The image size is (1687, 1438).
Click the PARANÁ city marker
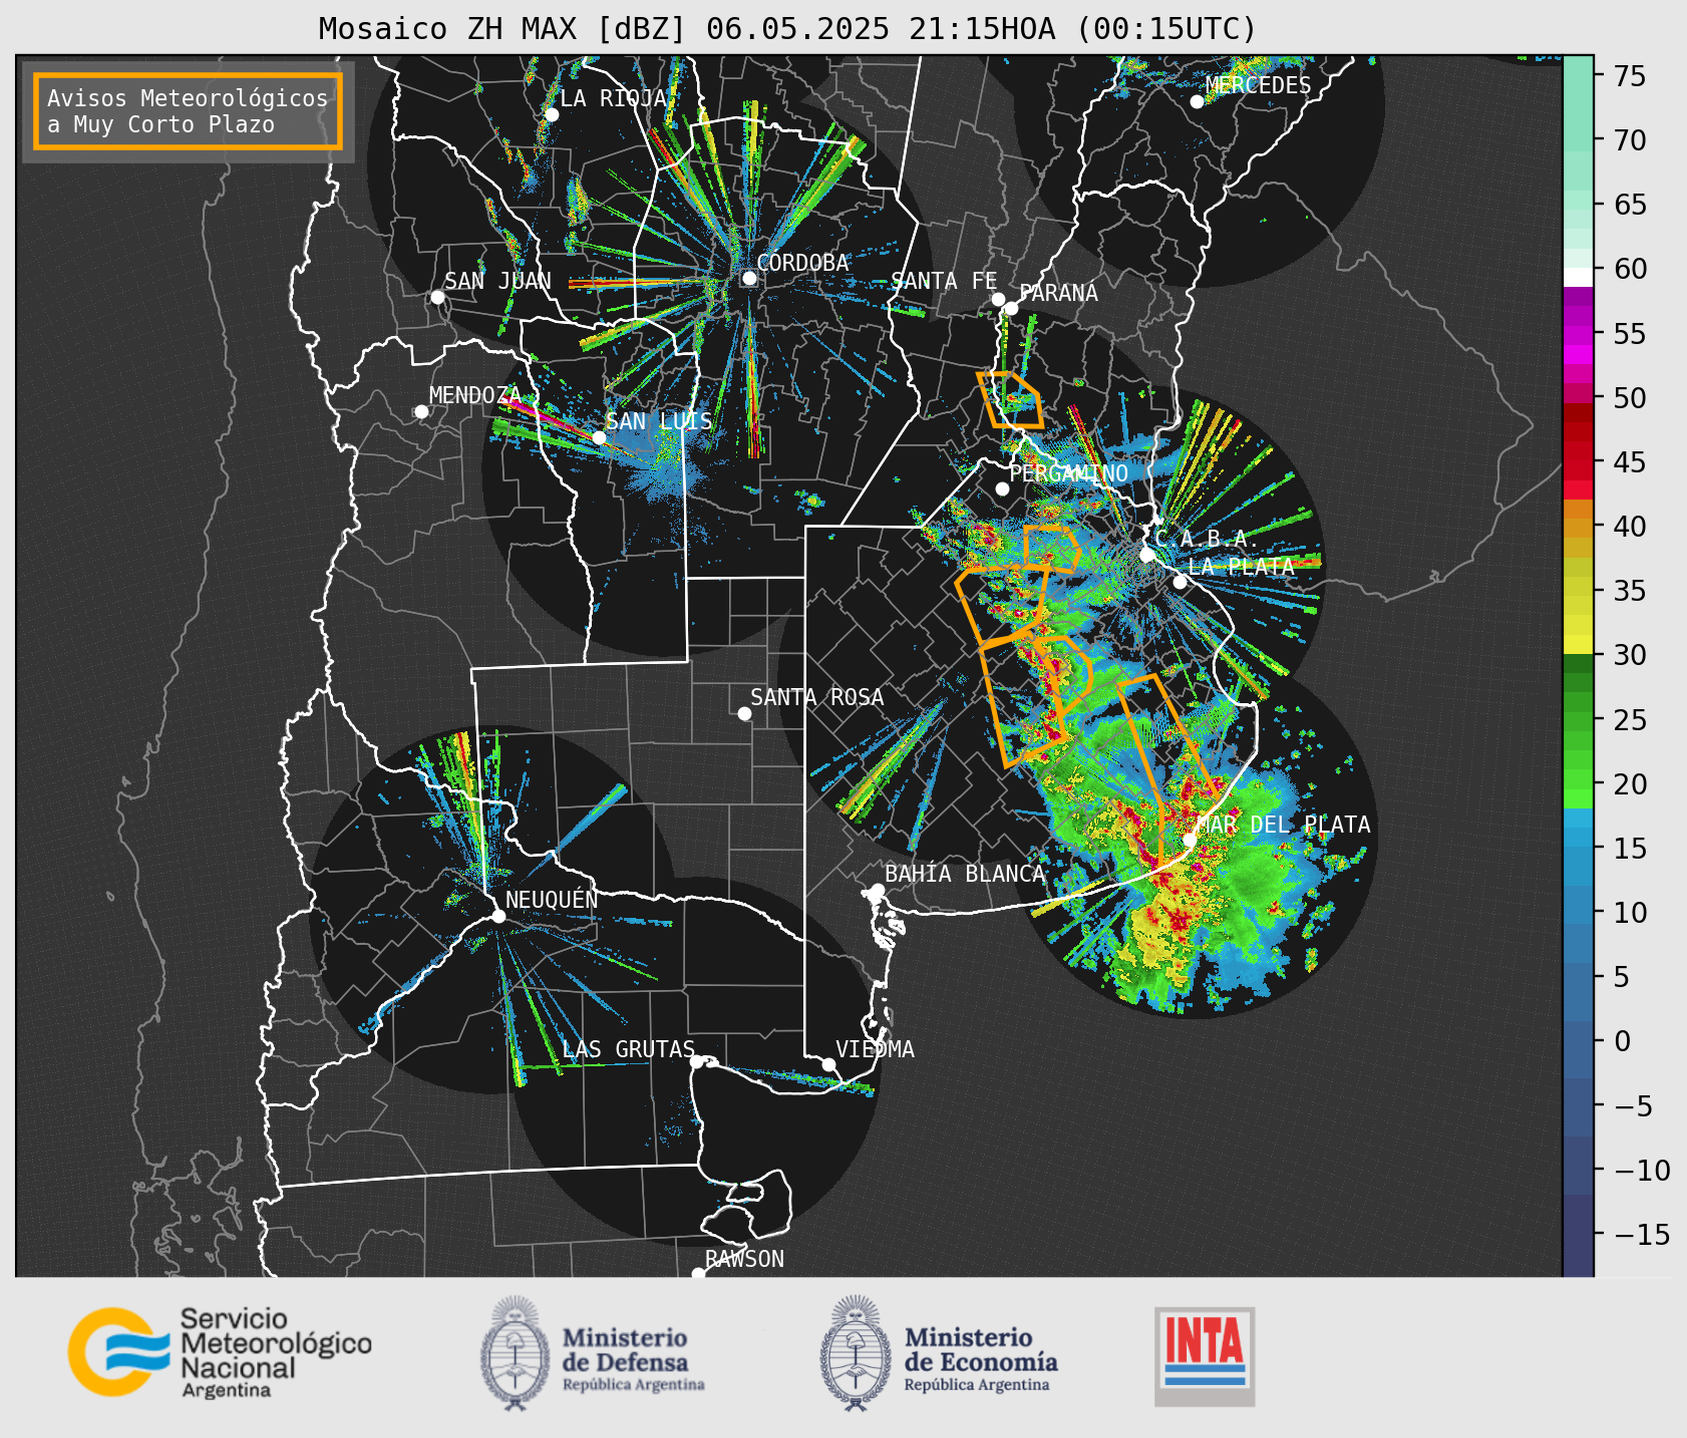[1011, 308]
